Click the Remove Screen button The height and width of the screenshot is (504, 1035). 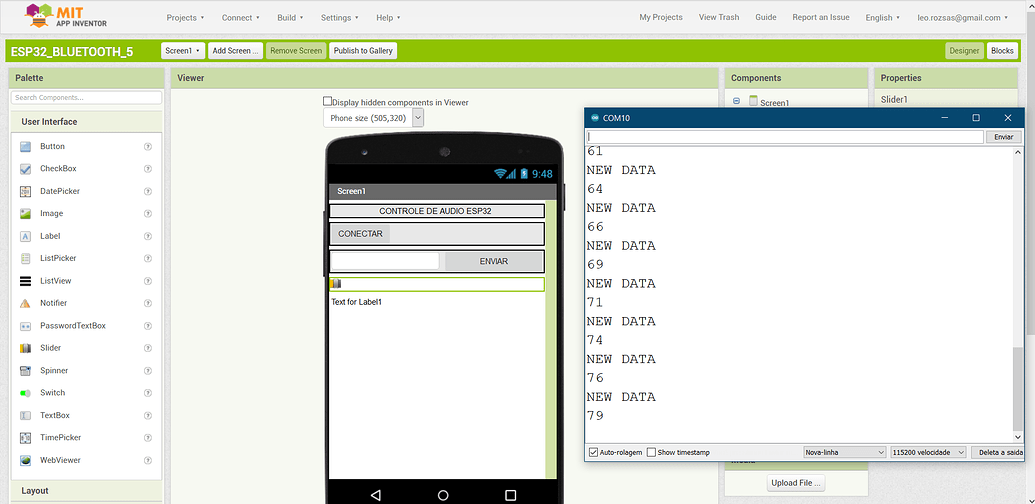tap(296, 51)
